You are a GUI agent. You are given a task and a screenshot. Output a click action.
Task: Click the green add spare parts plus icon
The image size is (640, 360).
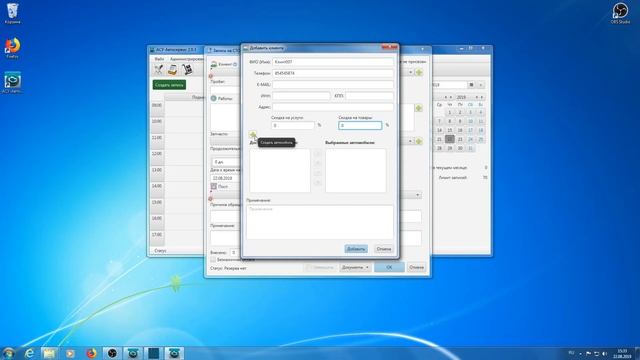pos(419,141)
